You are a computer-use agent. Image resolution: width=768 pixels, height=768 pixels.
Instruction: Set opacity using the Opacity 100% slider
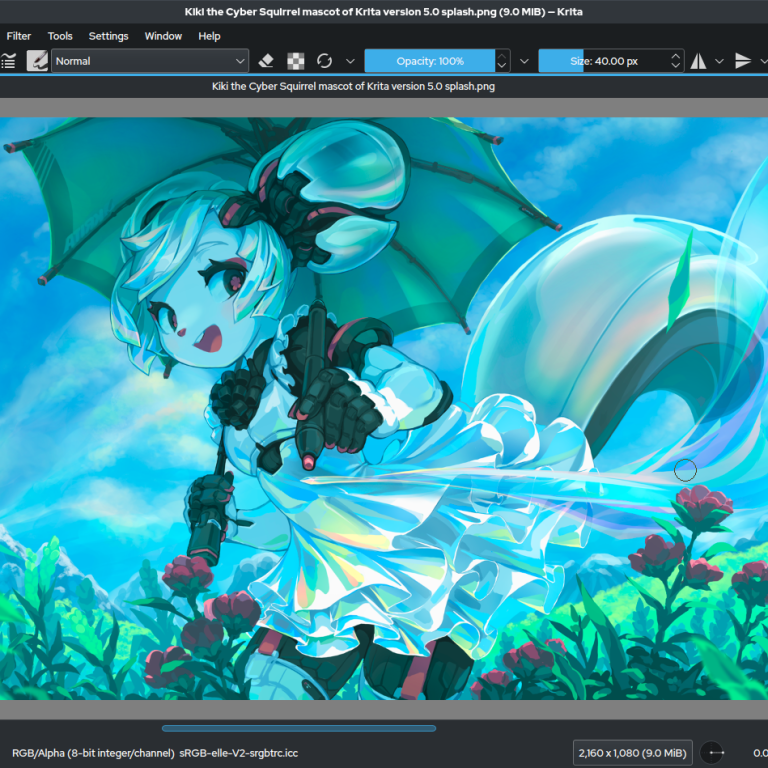click(430, 61)
